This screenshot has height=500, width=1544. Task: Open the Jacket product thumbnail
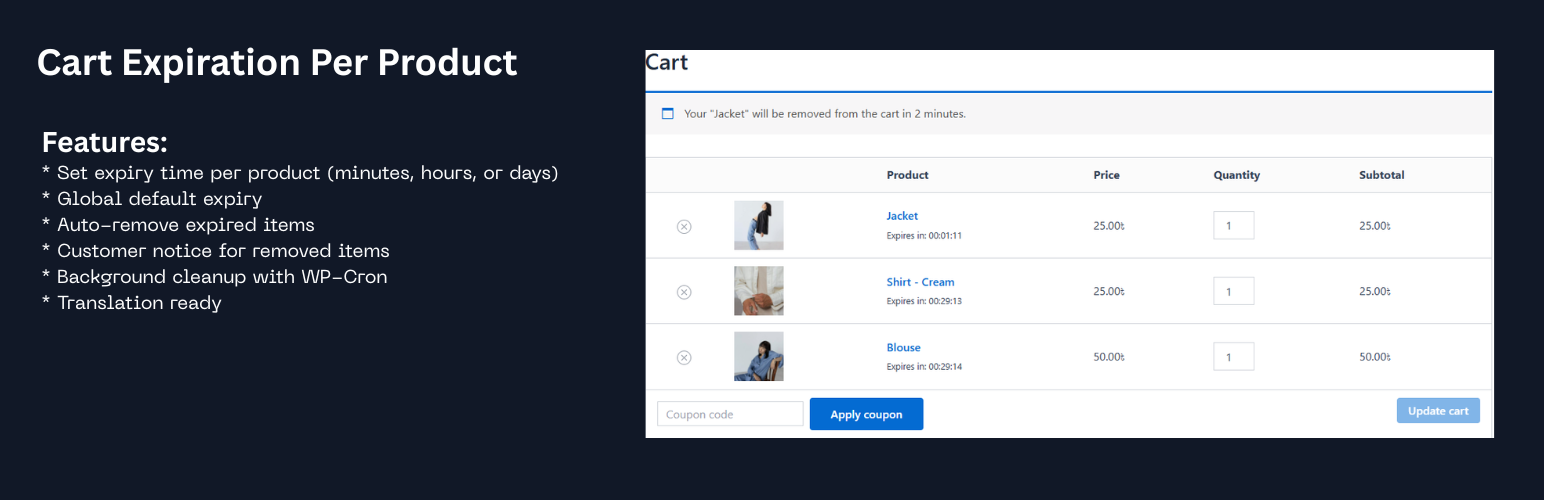(x=758, y=225)
